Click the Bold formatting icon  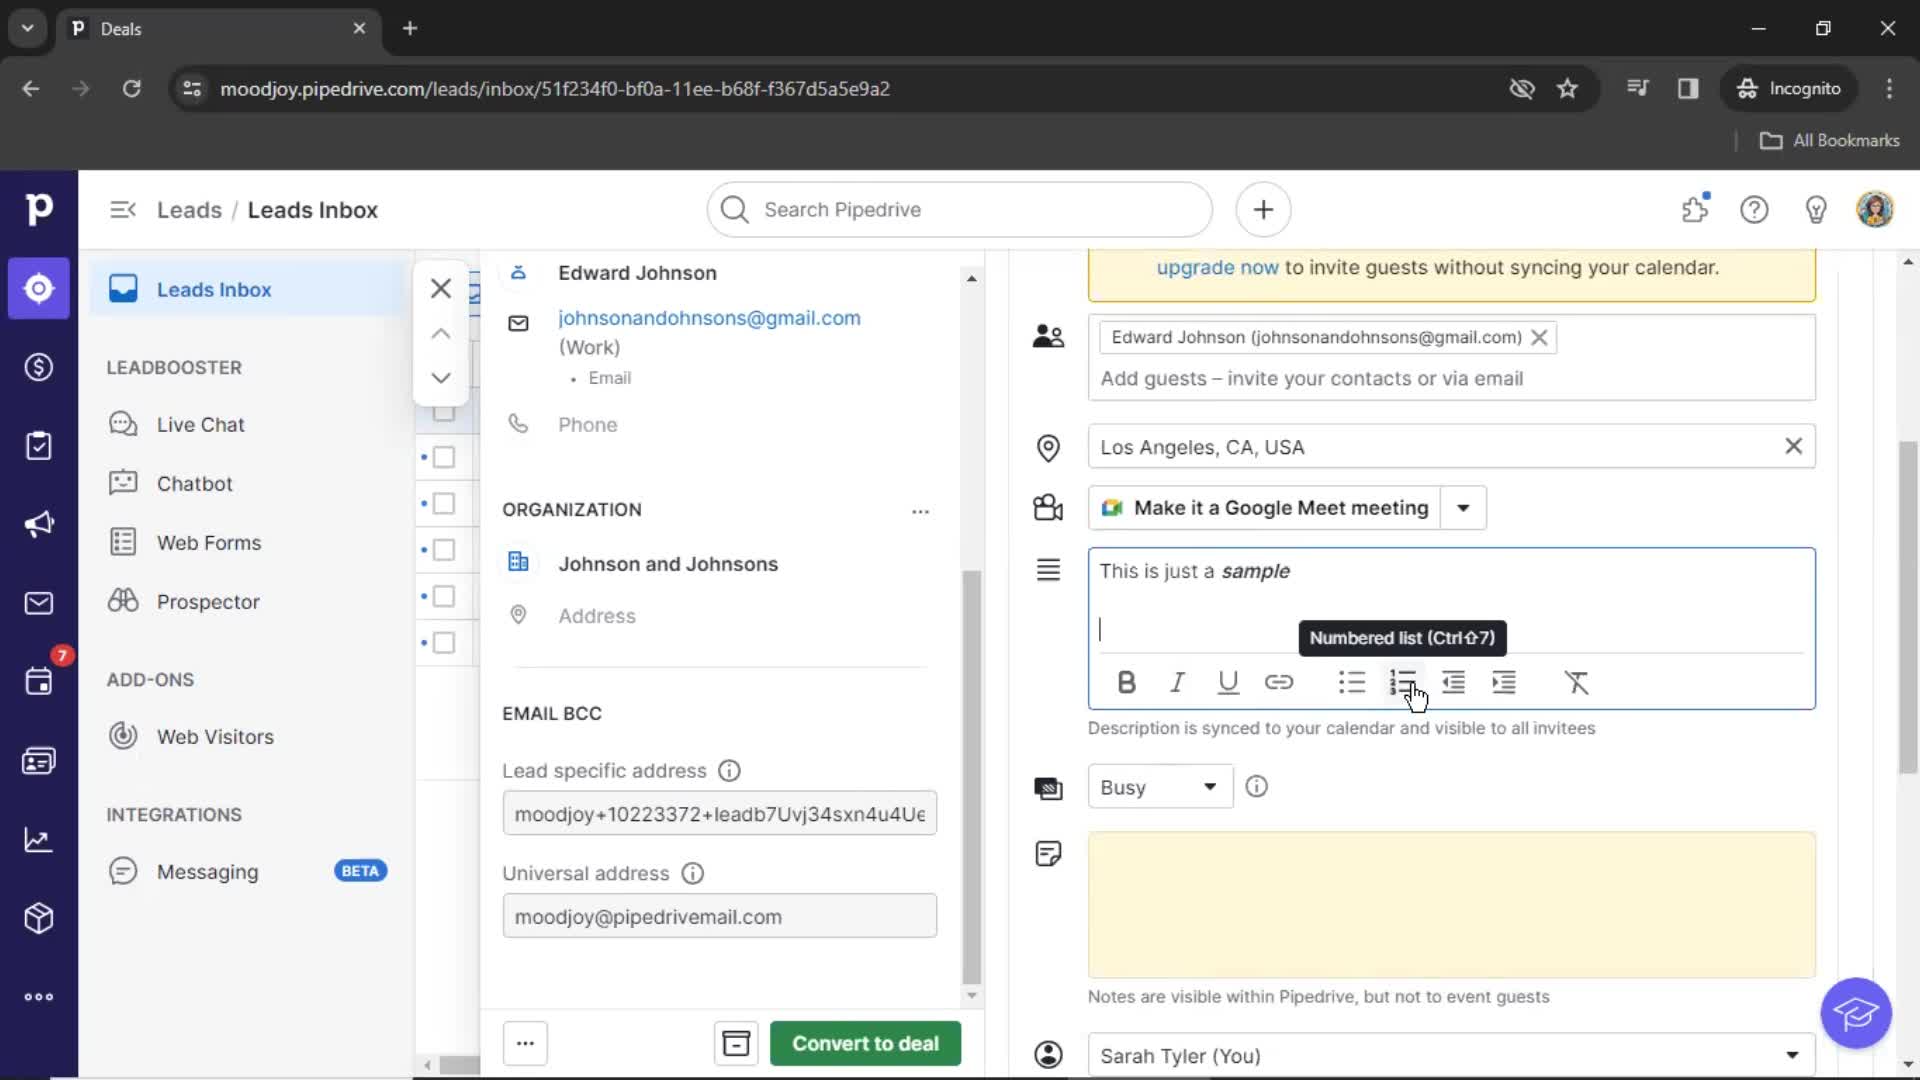1126,682
